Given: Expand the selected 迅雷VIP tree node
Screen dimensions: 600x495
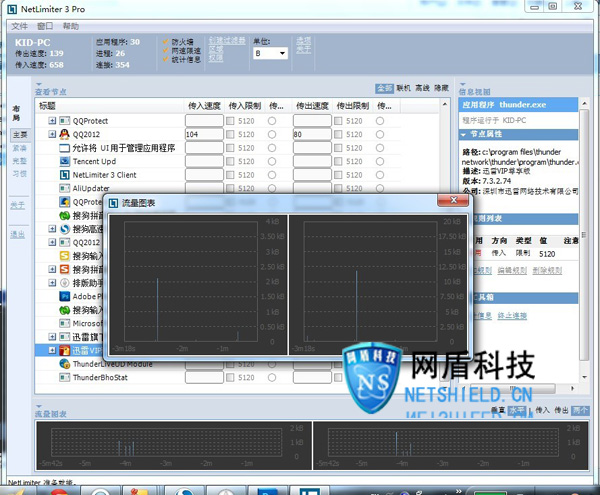Looking at the screenshot, I should [x=52, y=350].
